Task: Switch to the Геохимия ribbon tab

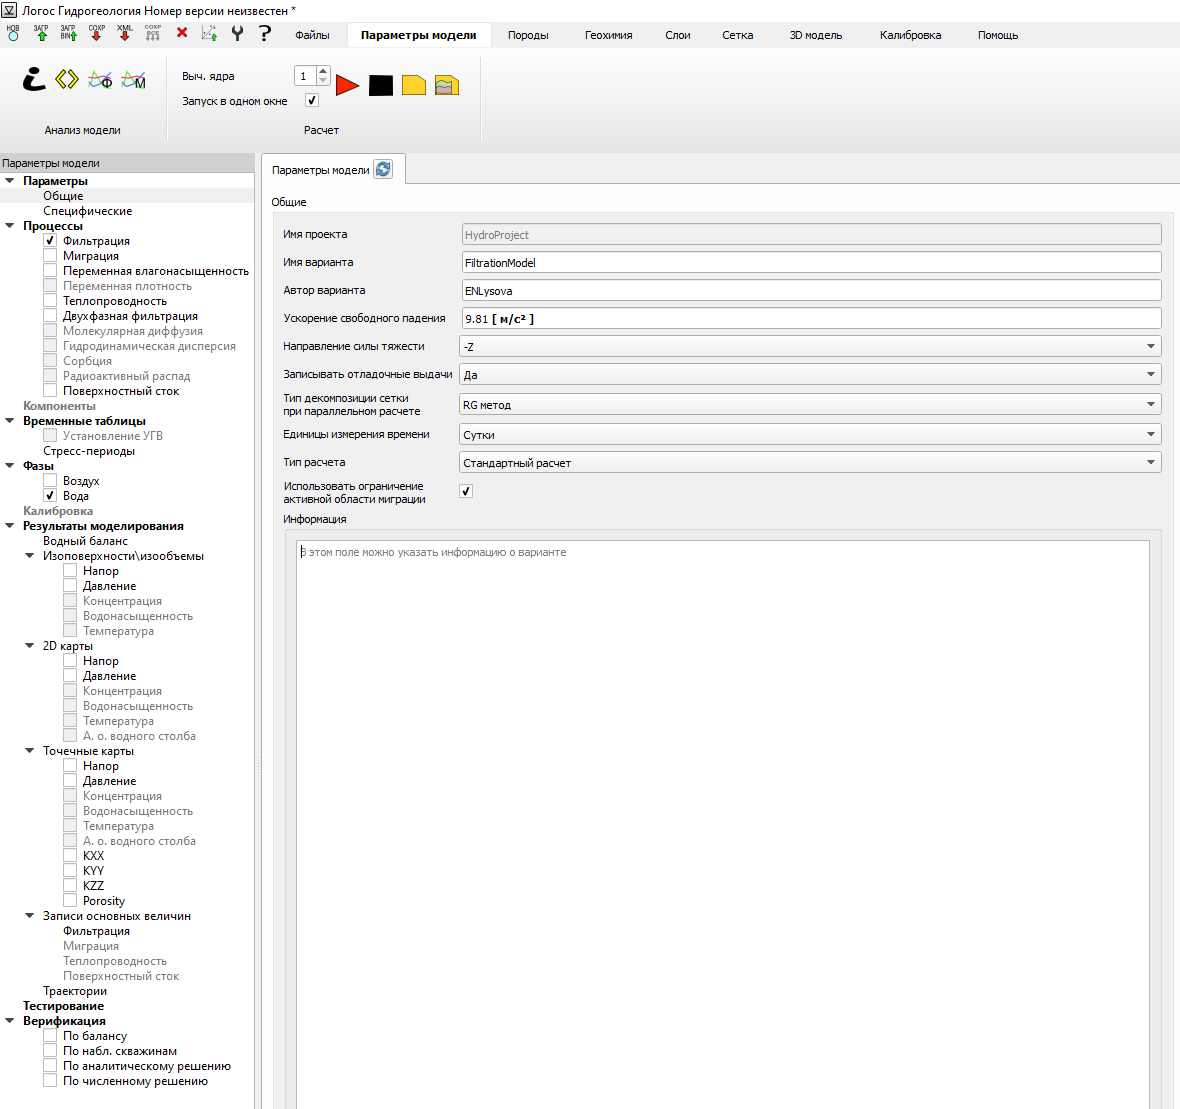Action: tap(608, 35)
